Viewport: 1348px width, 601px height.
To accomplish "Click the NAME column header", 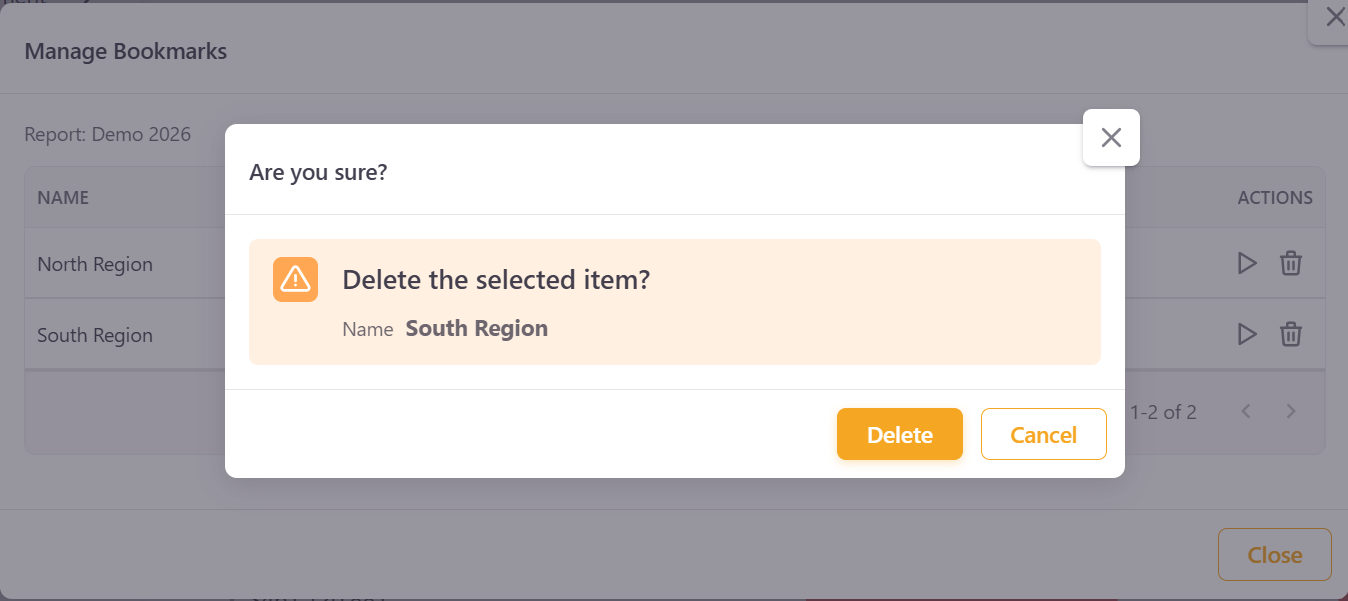I will [63, 197].
